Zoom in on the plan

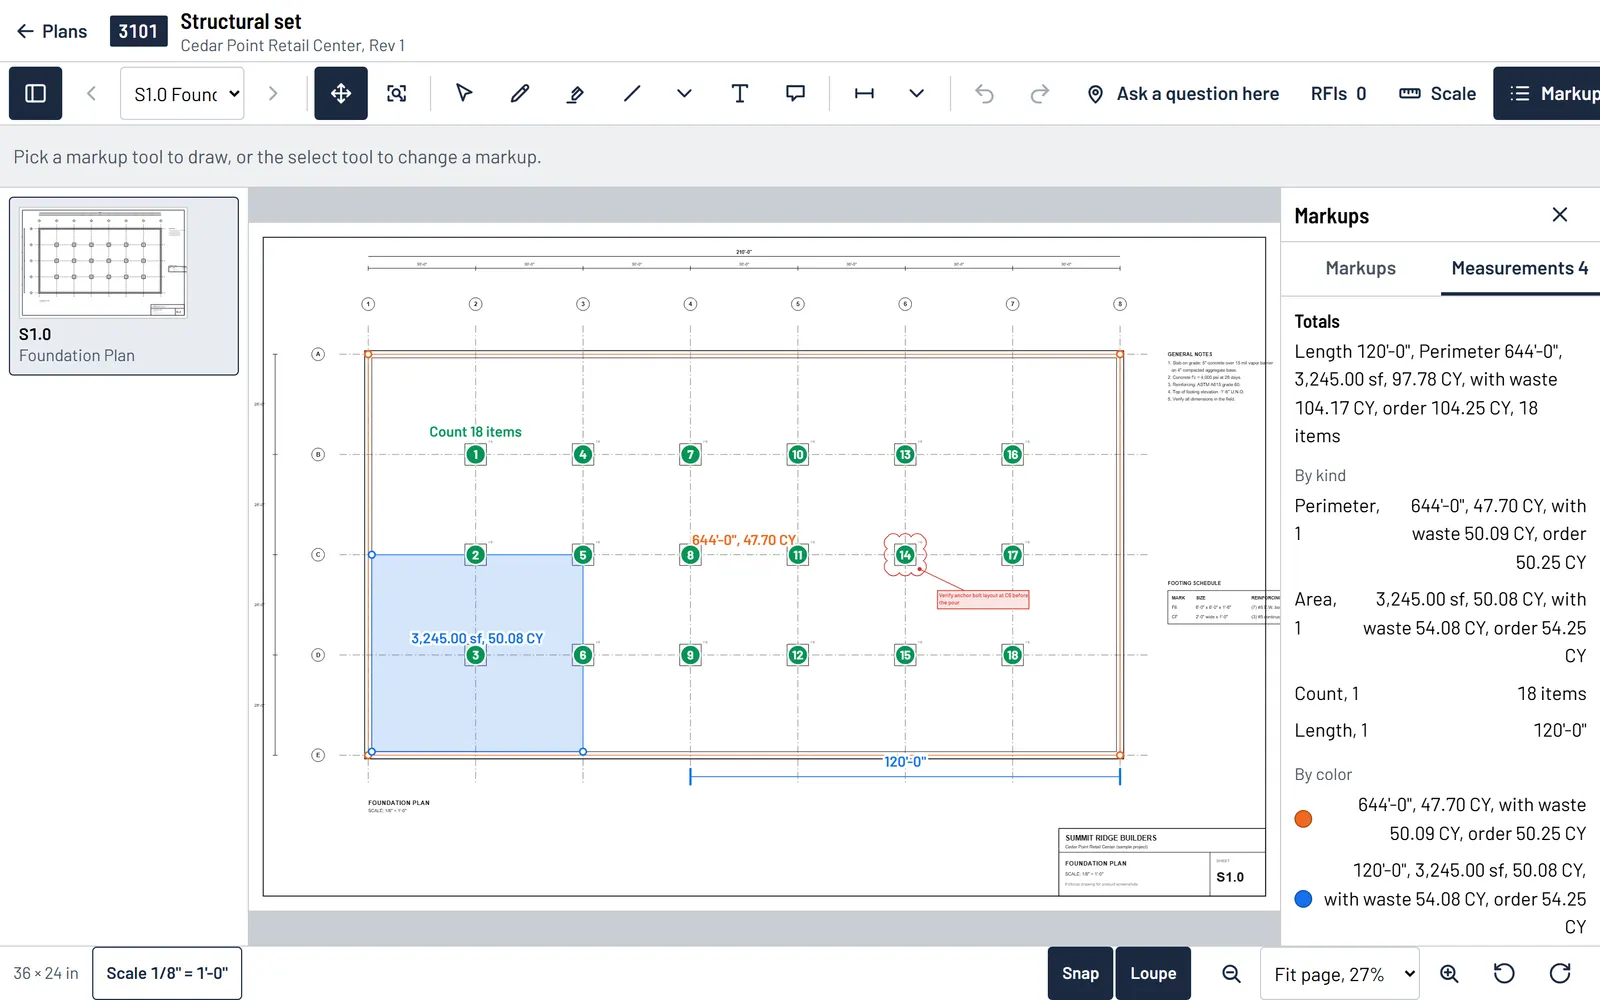pos(1449,973)
